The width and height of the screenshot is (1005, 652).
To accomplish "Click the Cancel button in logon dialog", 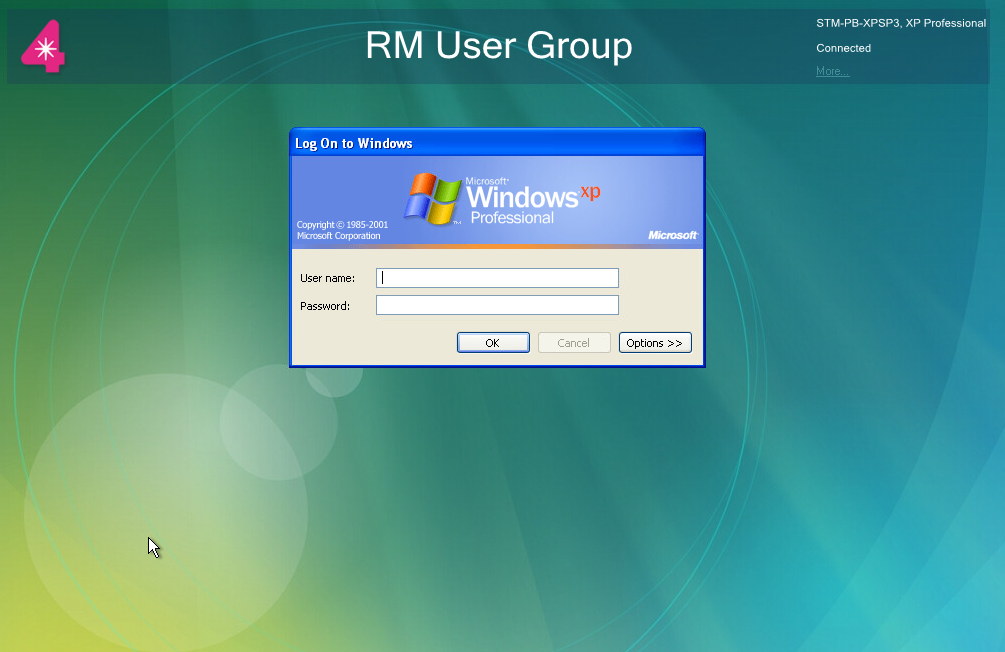I will pos(574,342).
